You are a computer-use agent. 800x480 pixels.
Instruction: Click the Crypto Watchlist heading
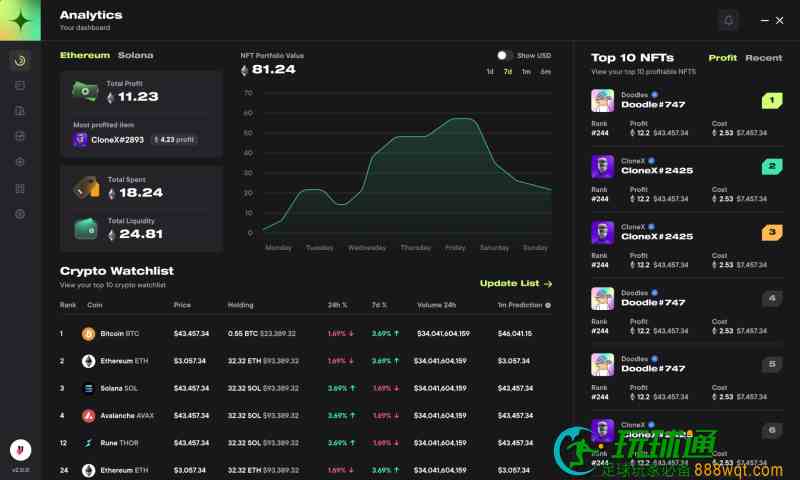click(117, 271)
